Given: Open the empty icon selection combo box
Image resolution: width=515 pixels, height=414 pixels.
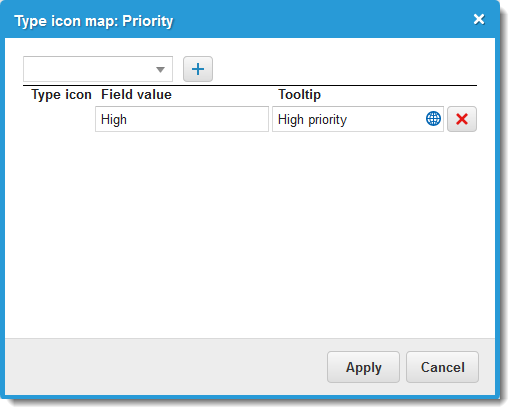Looking at the screenshot, I should pyautogui.click(x=98, y=69).
